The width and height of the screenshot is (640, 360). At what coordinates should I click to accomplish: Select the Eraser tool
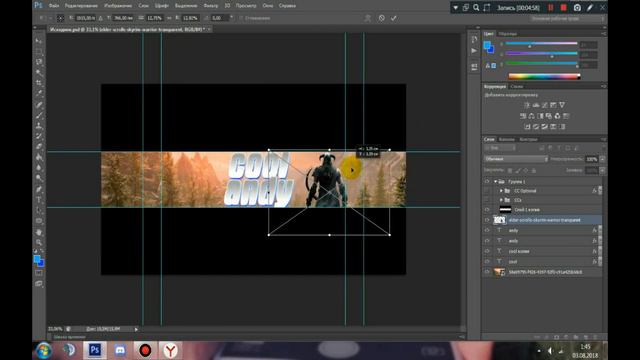tap(39, 147)
